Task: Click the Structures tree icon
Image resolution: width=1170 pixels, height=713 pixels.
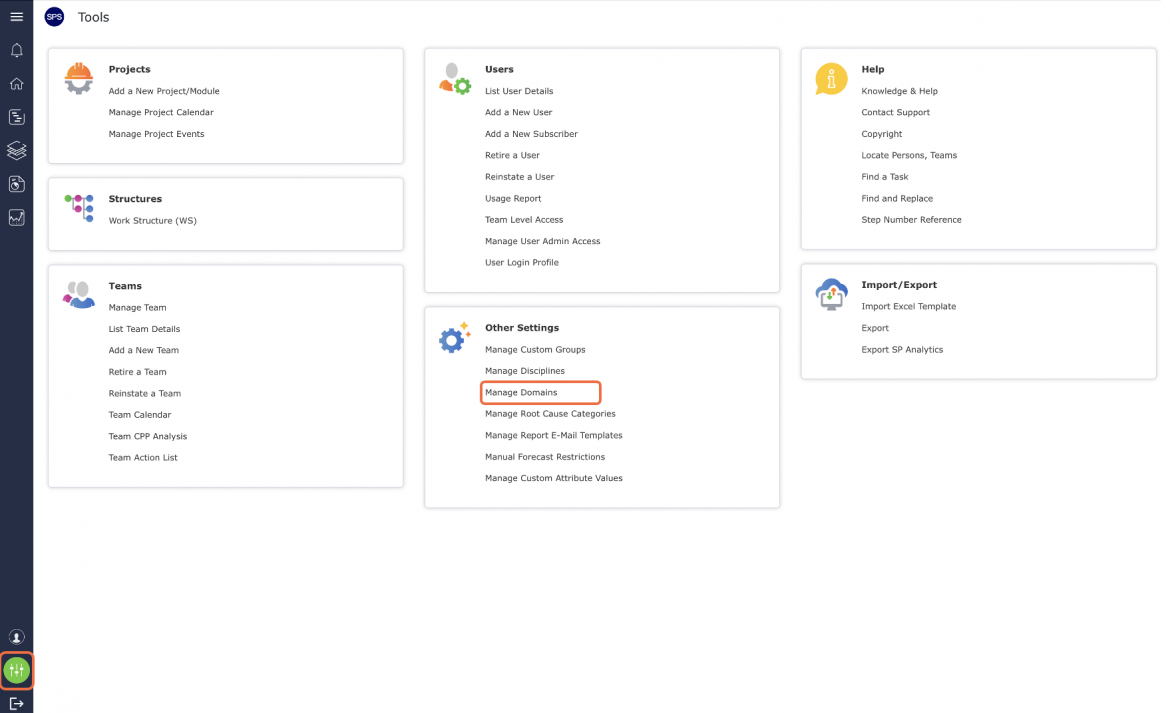Action: (x=79, y=207)
